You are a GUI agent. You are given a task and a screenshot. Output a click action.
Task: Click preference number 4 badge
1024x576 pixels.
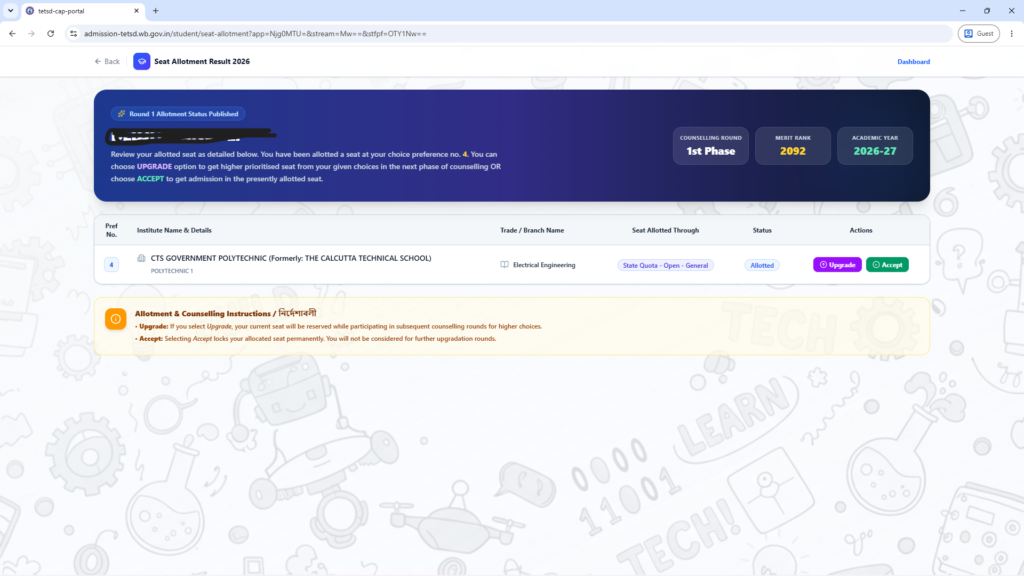click(112, 264)
